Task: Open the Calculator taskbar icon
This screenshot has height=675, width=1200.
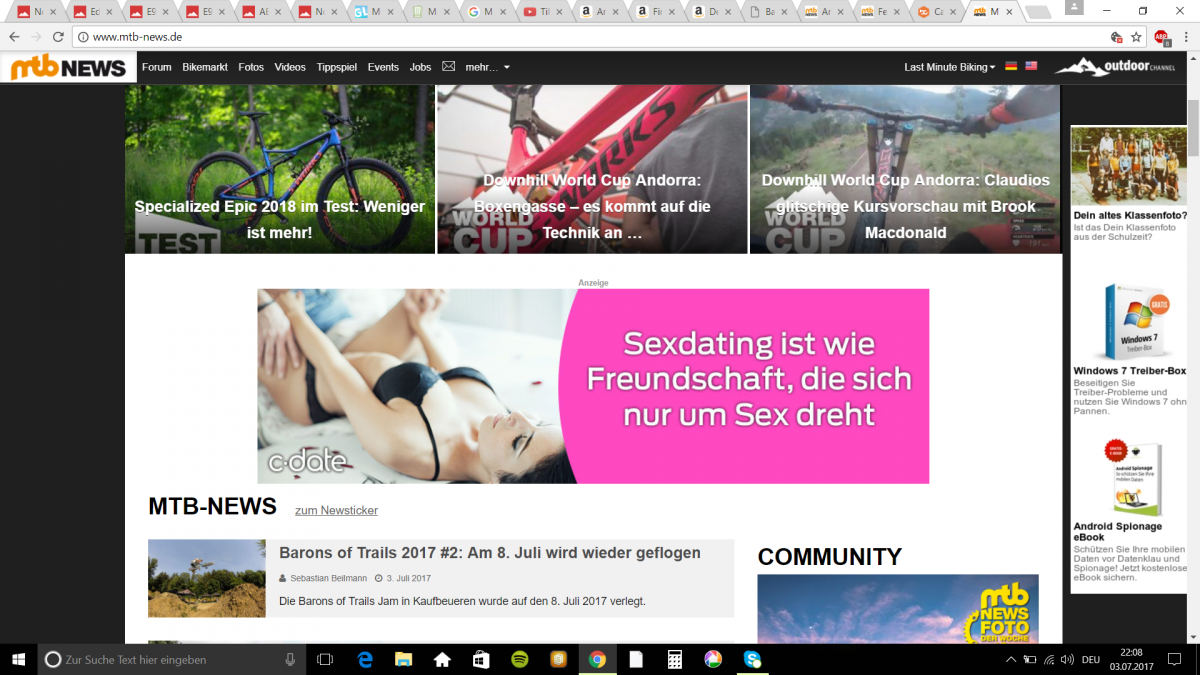Action: point(674,659)
